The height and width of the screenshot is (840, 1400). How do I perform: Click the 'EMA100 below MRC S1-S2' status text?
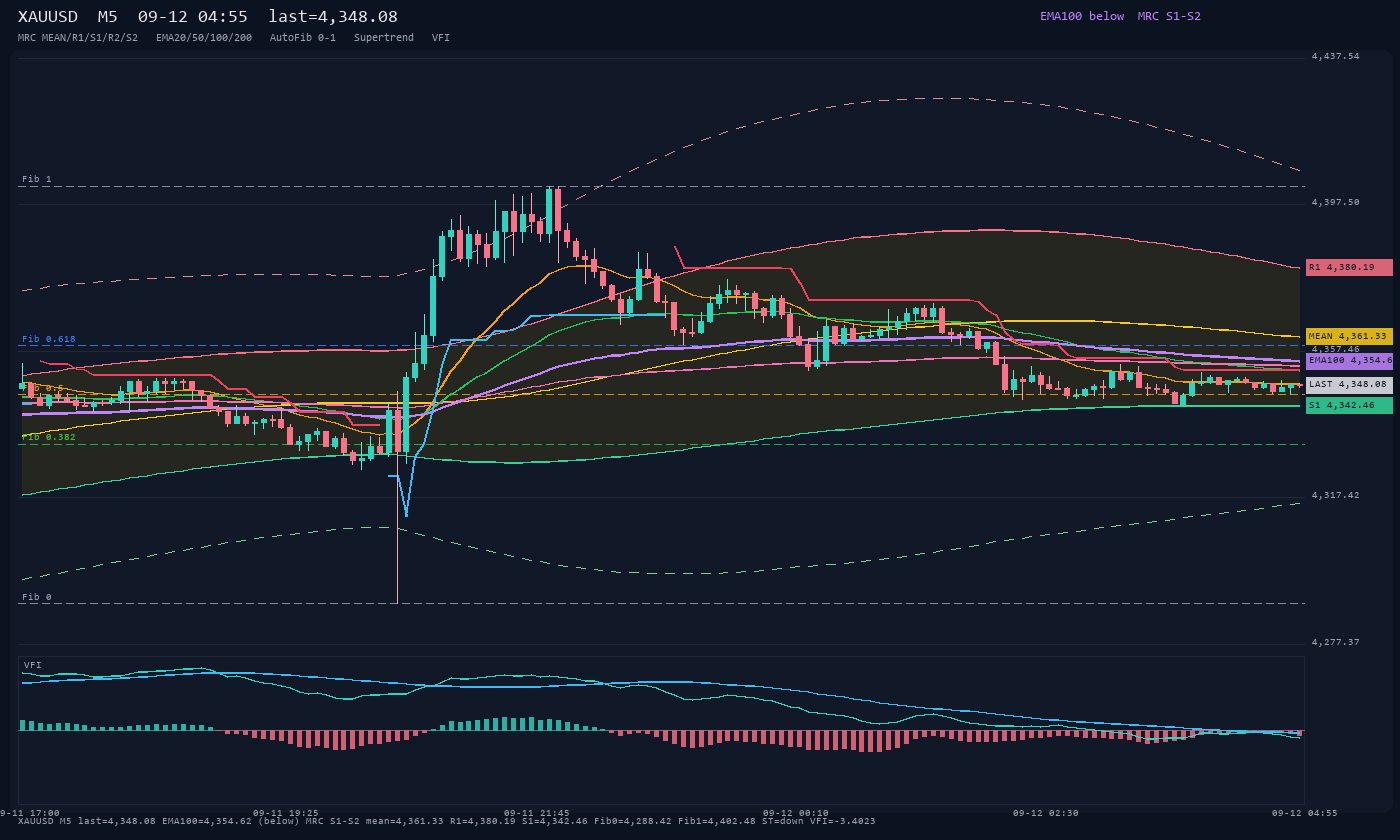(x=1120, y=16)
